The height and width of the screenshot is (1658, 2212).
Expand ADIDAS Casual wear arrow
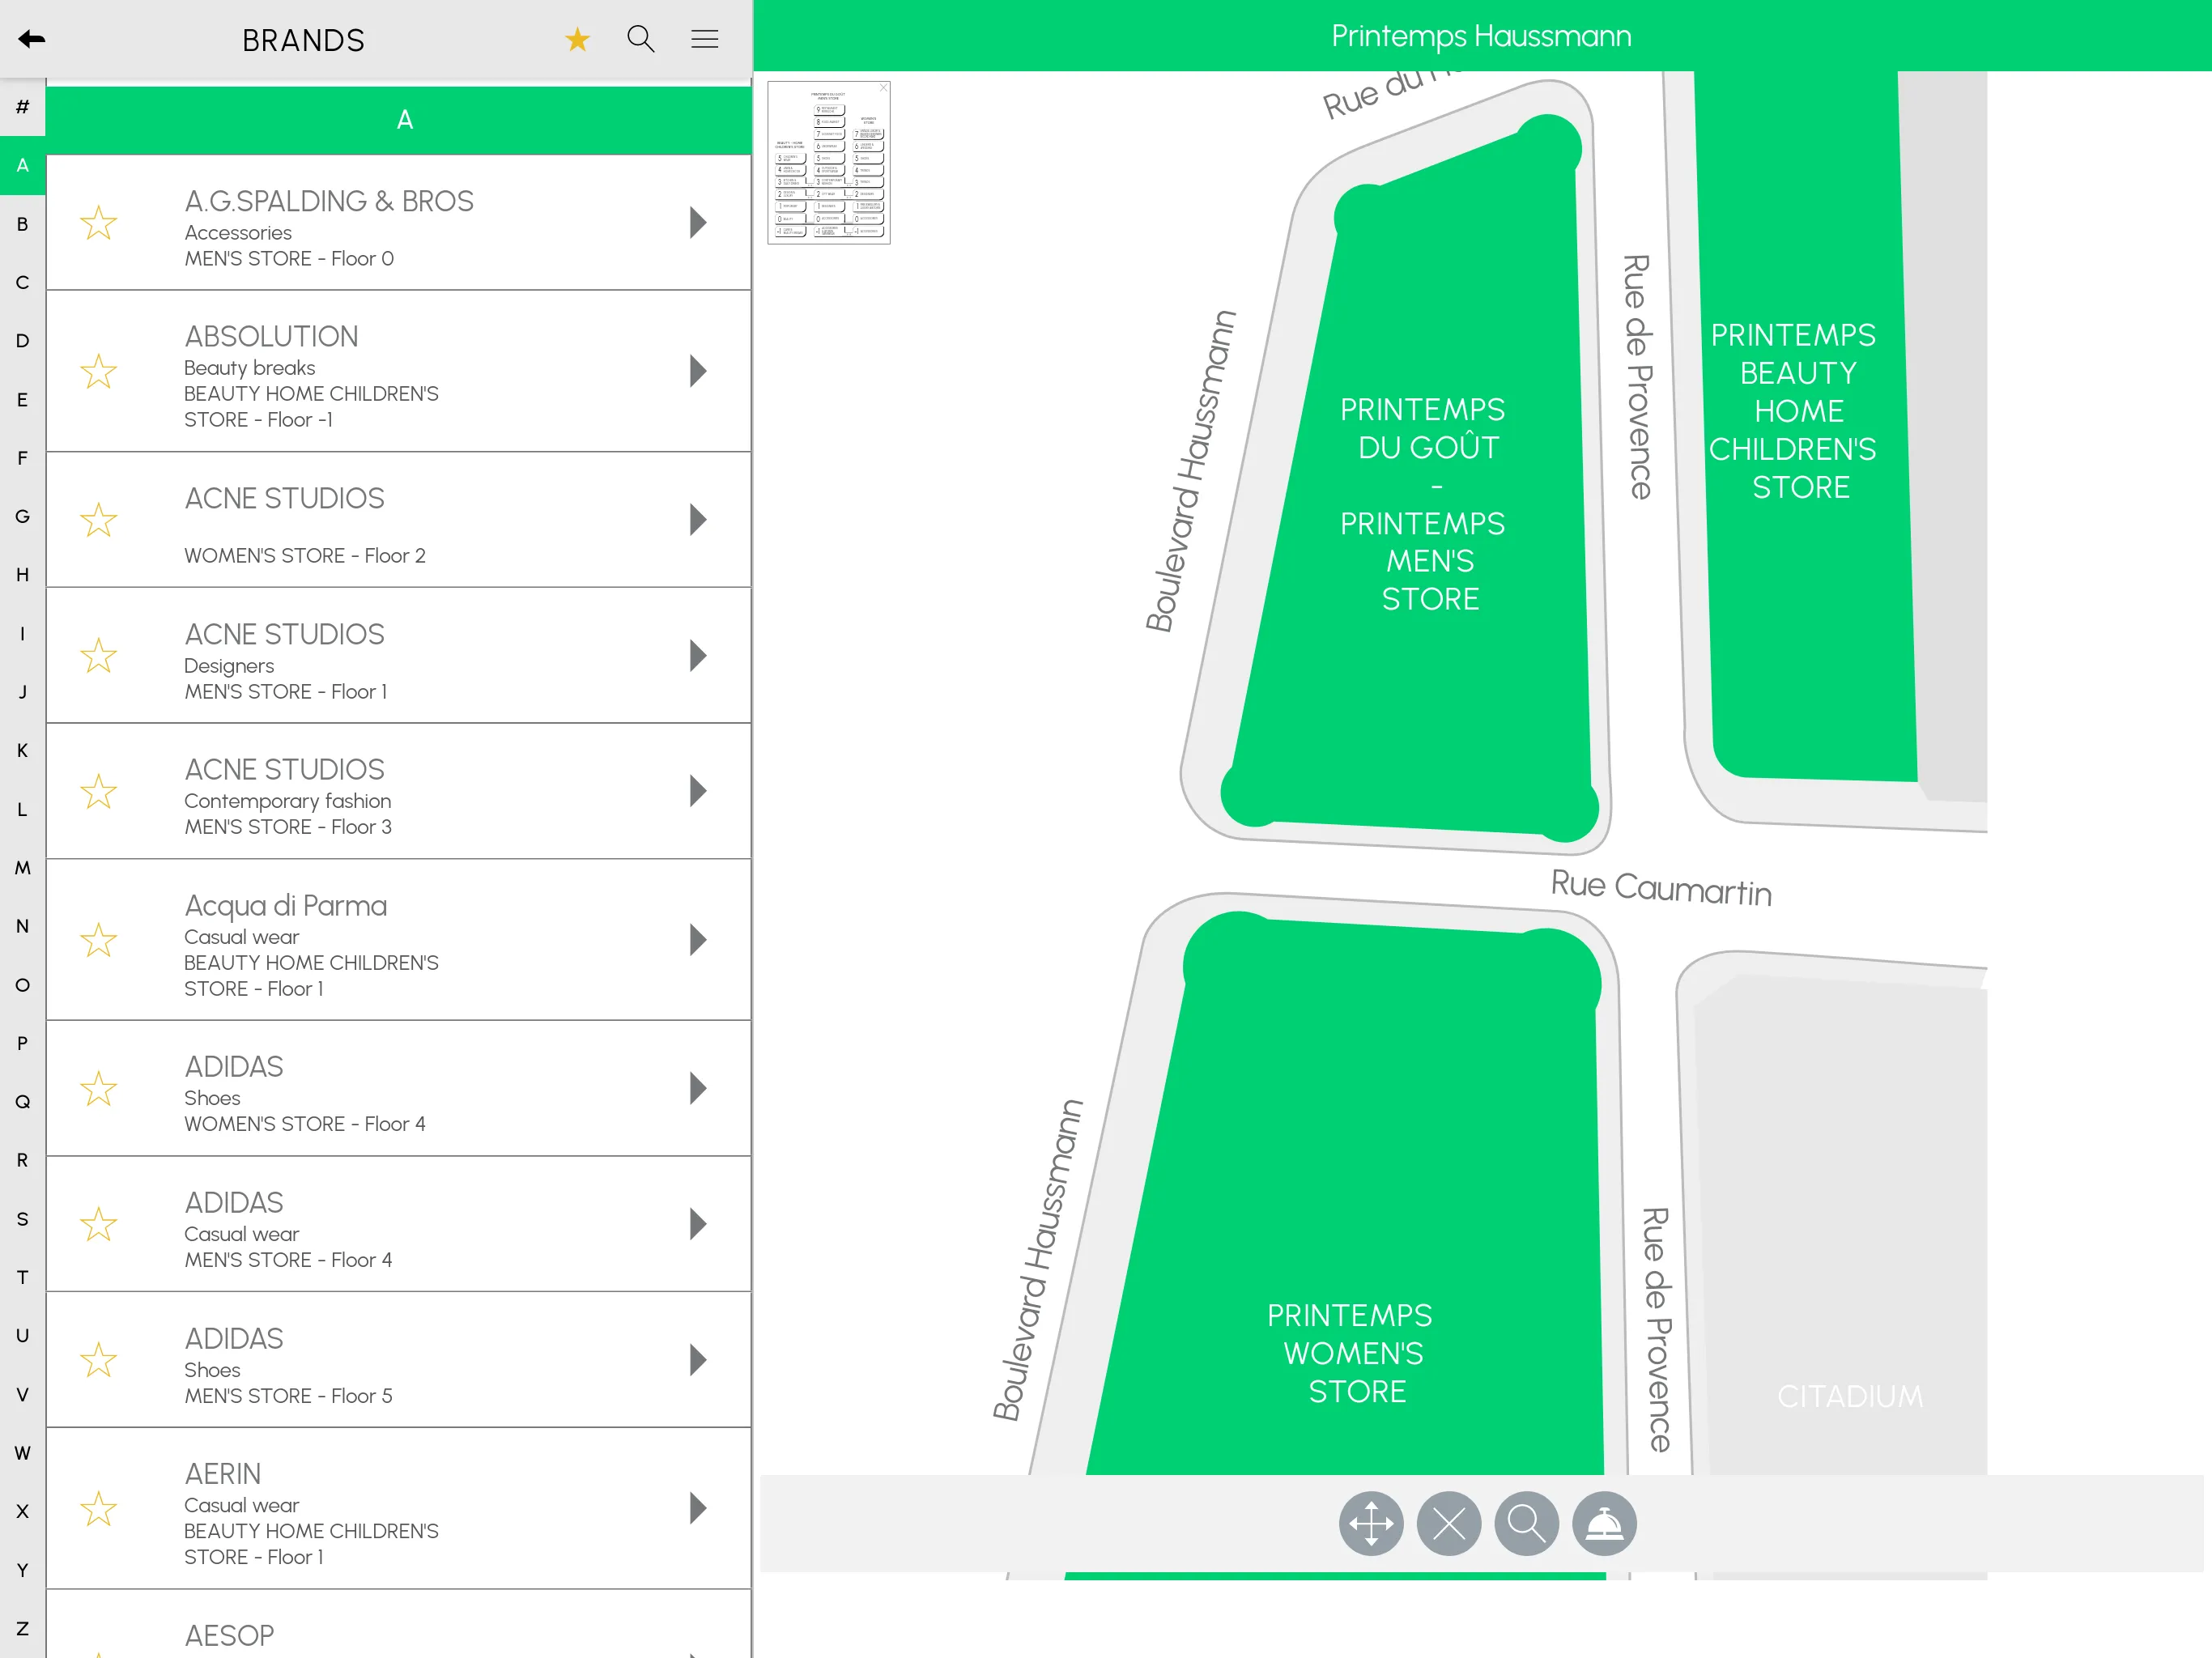coord(698,1224)
